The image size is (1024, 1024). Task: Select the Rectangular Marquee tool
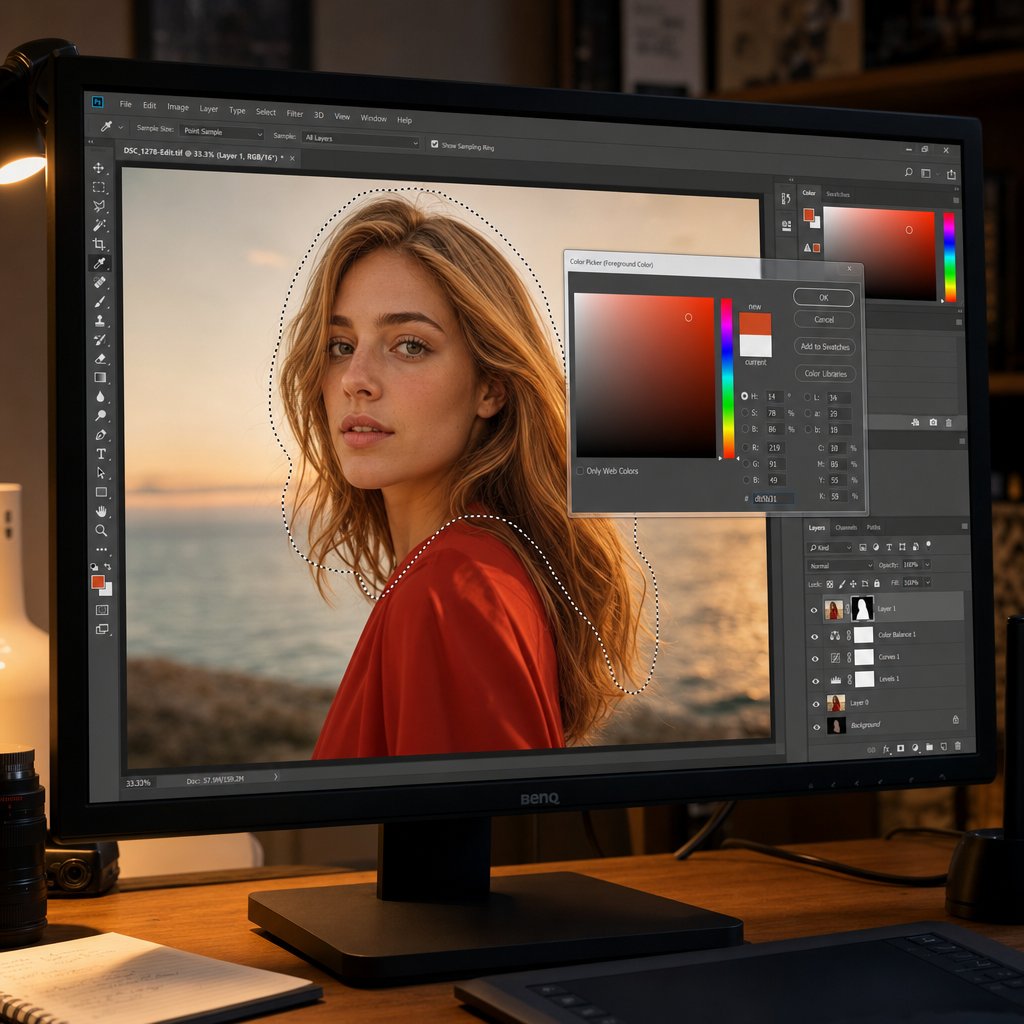[x=99, y=187]
